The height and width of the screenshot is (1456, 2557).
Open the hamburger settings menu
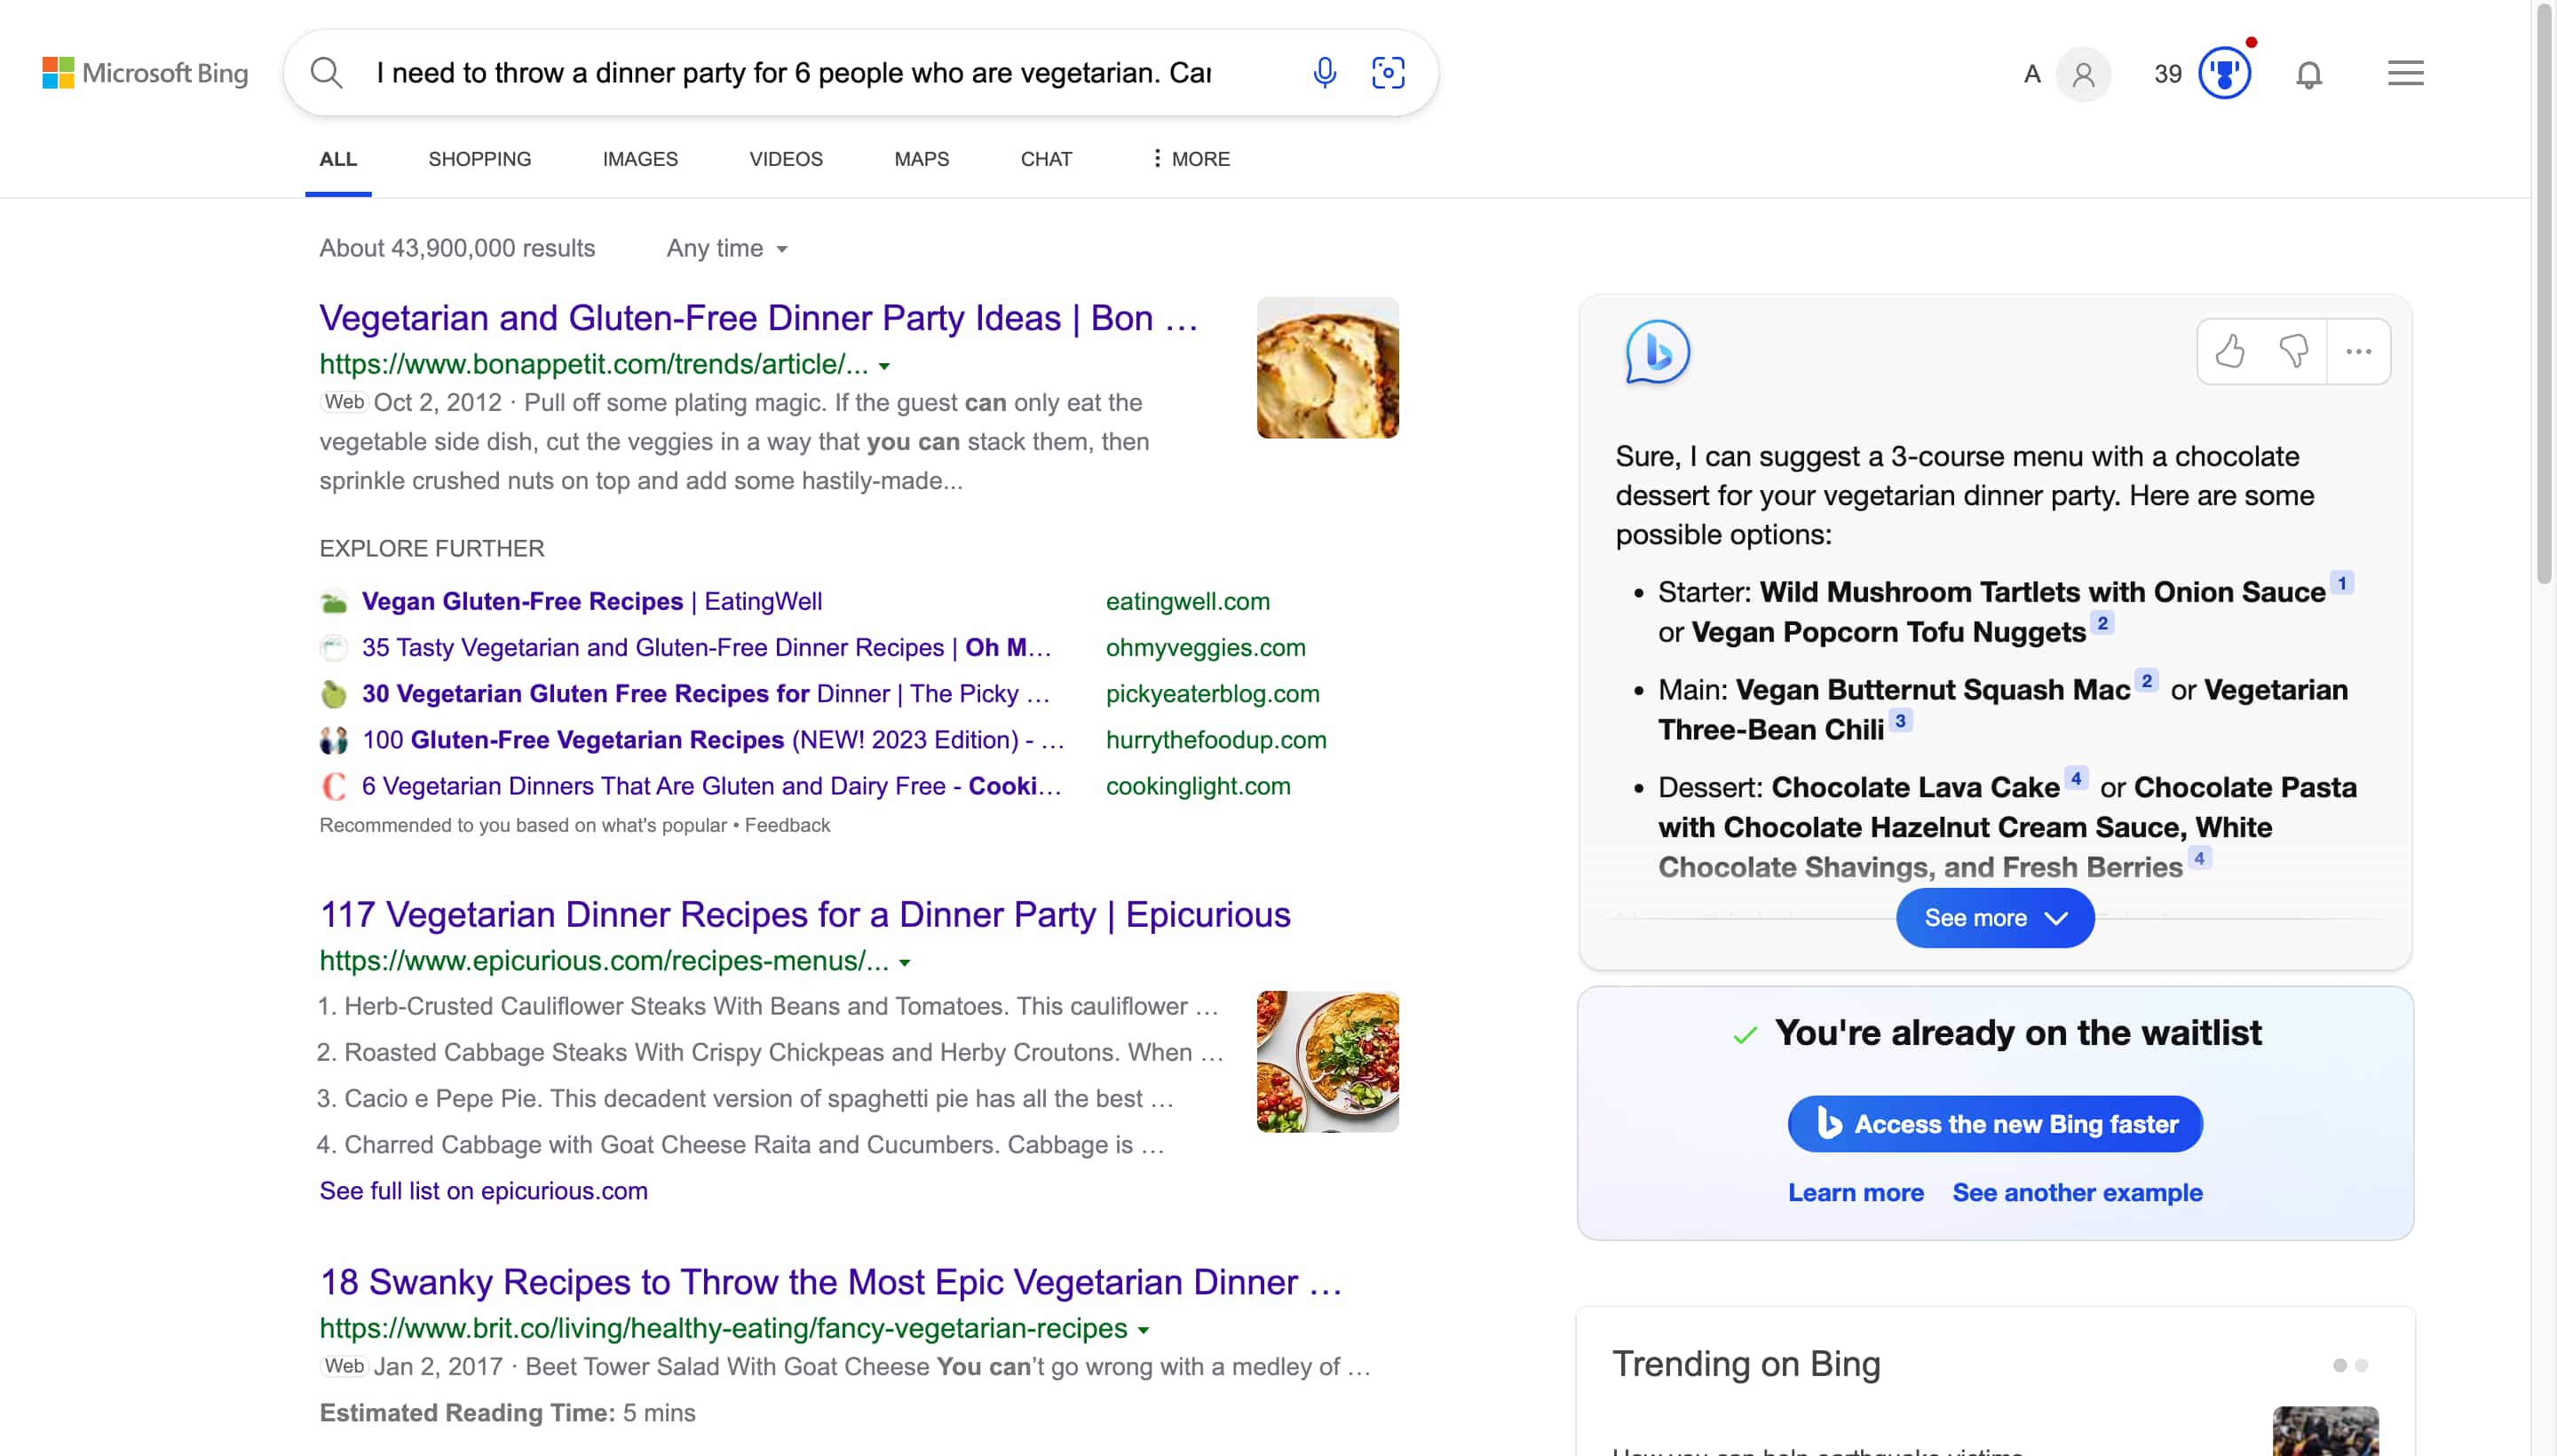[2405, 72]
